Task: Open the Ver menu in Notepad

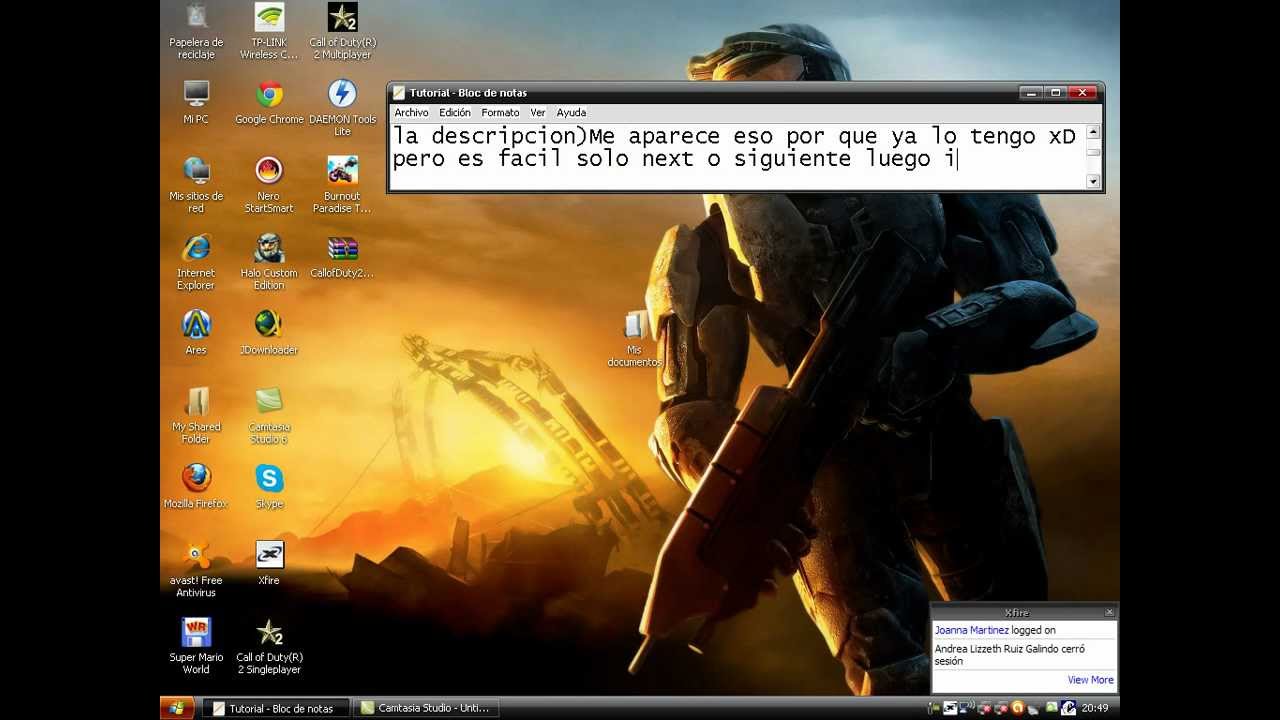Action: click(x=538, y=113)
